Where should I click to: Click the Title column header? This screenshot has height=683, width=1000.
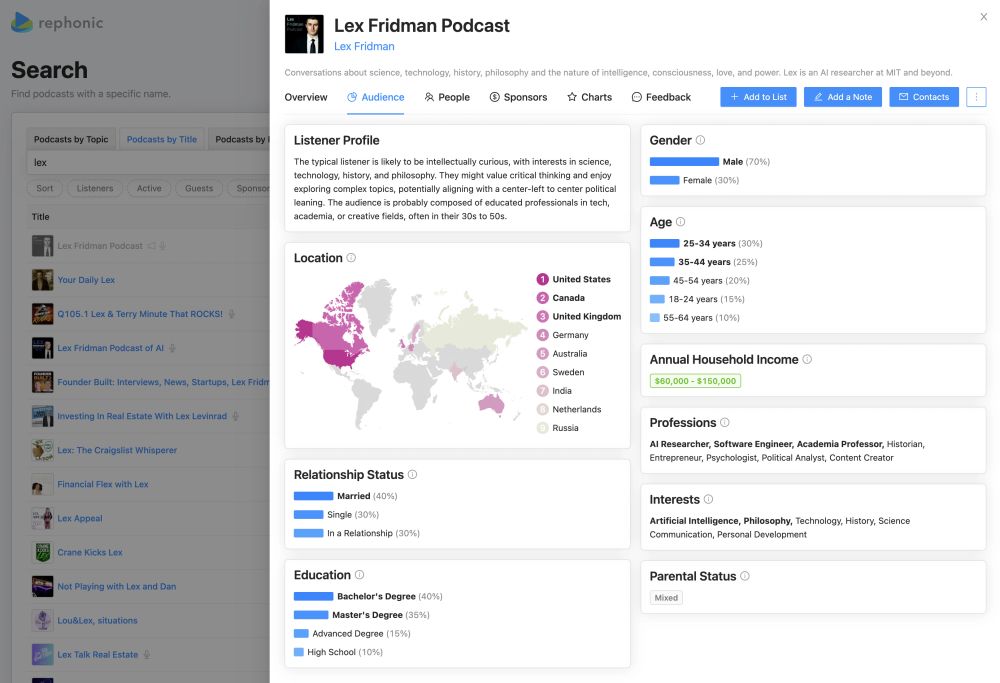[x=40, y=217]
